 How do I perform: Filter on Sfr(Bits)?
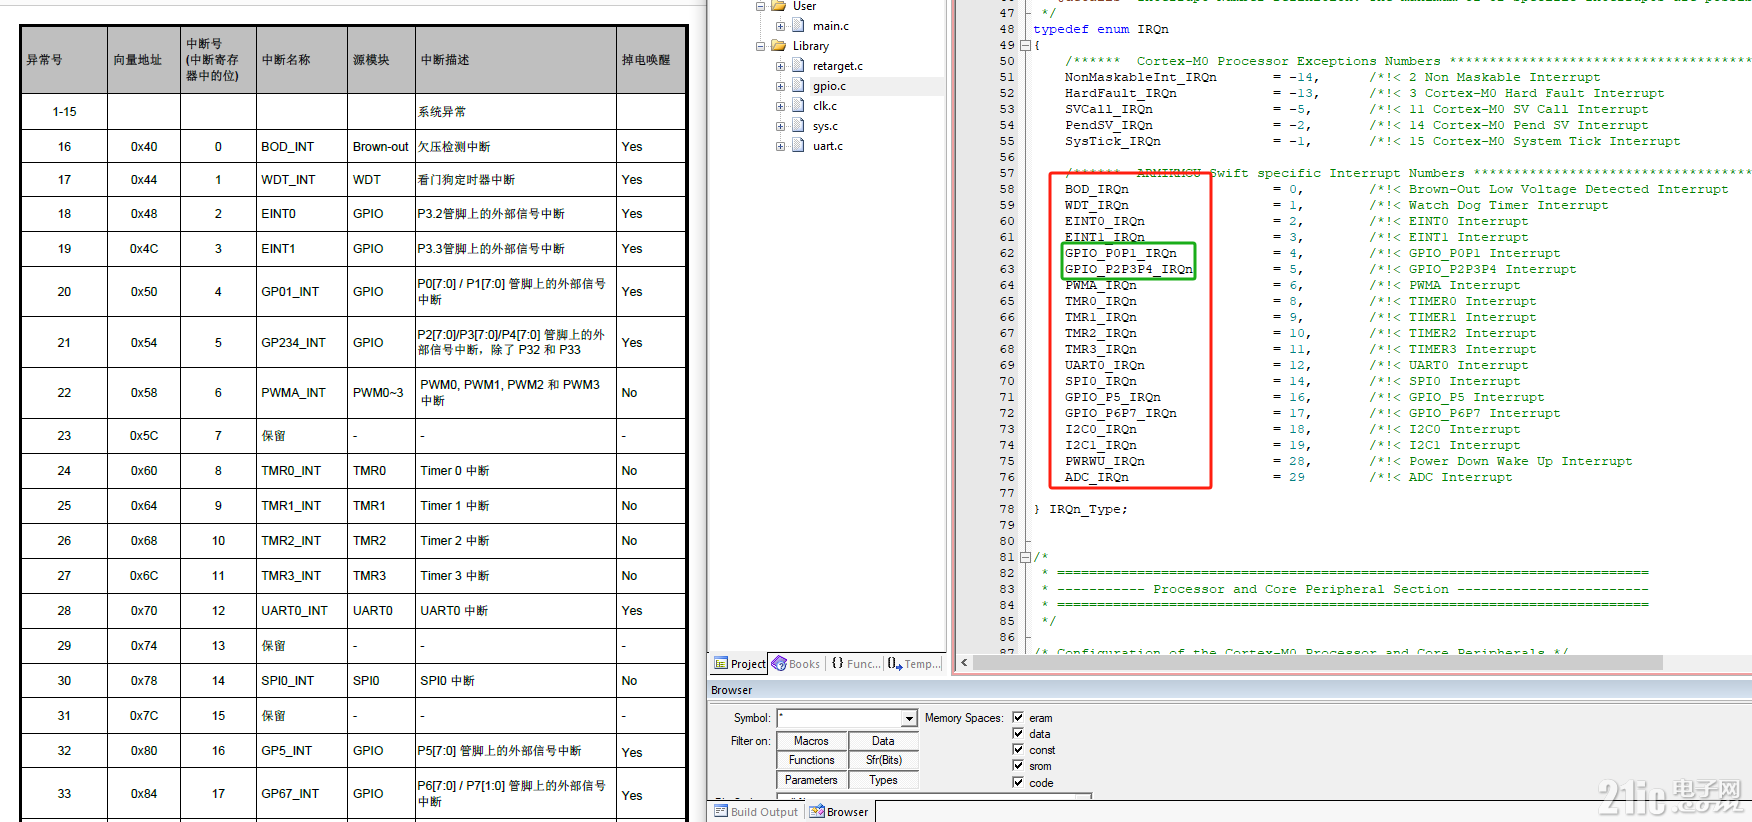tap(883, 760)
